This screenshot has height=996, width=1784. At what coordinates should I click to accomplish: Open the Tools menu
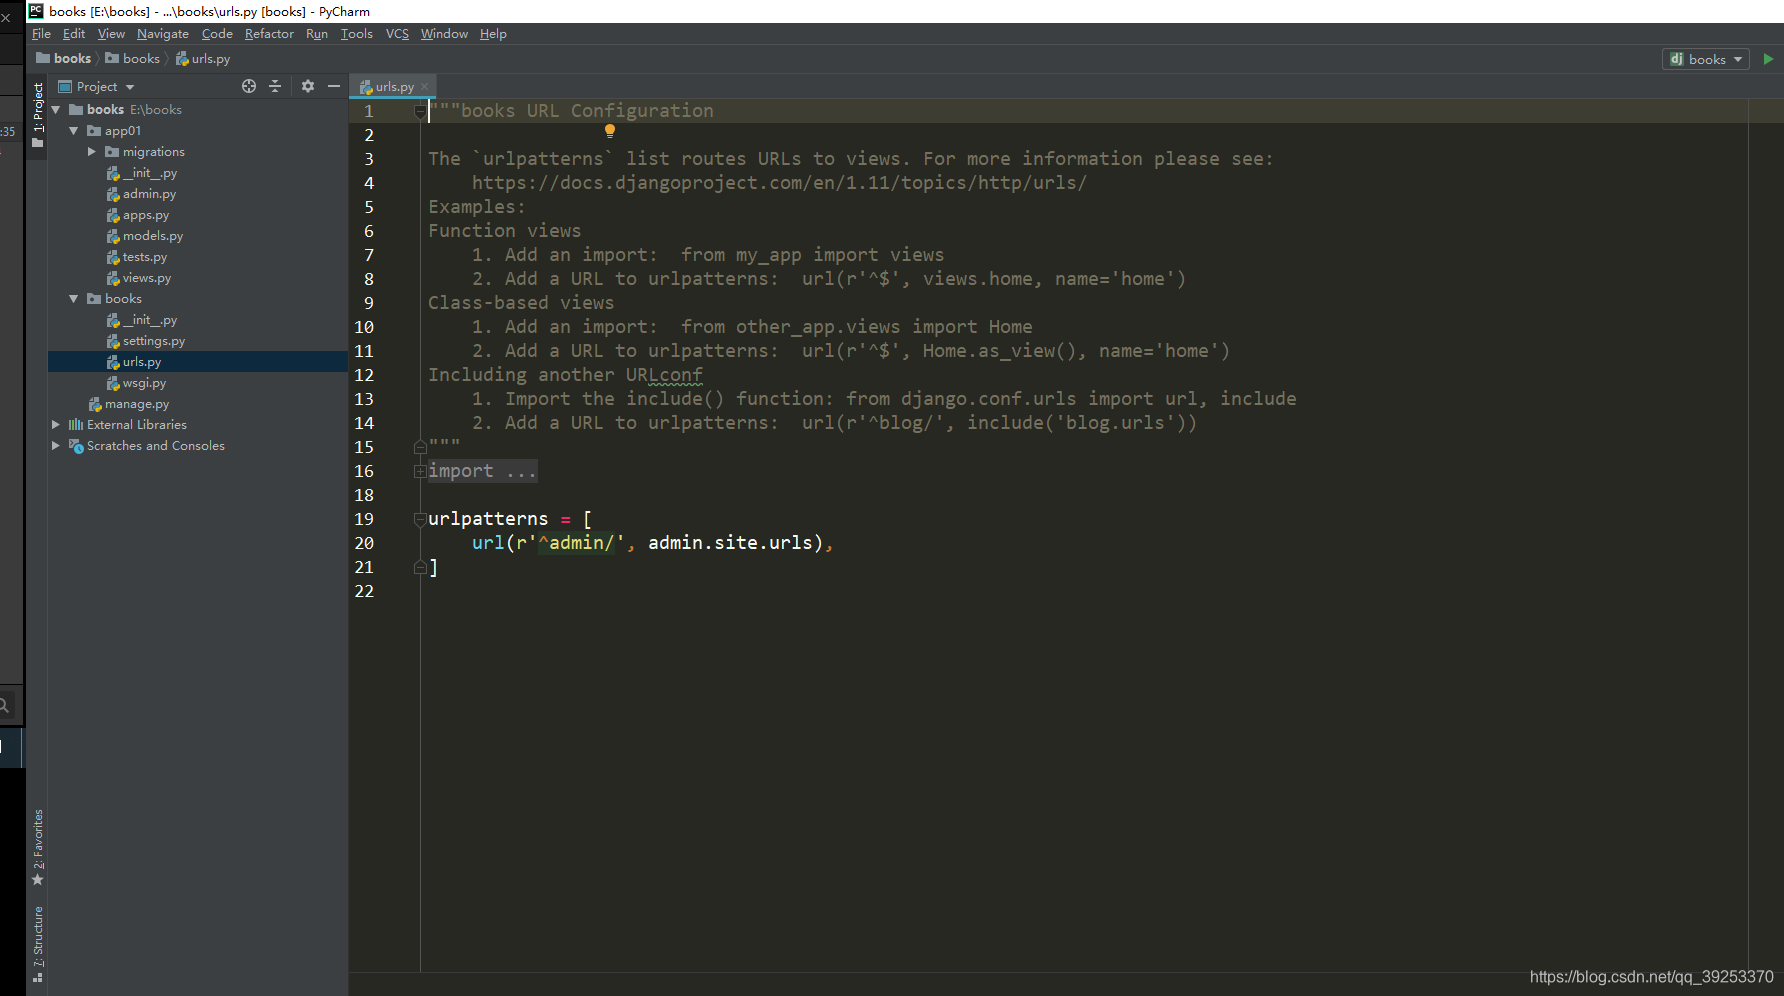pos(356,34)
